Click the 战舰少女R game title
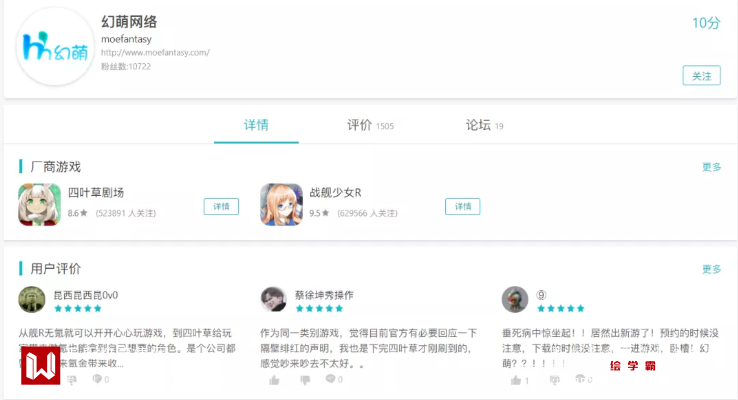Viewport: 738px width, 400px height. [336, 192]
